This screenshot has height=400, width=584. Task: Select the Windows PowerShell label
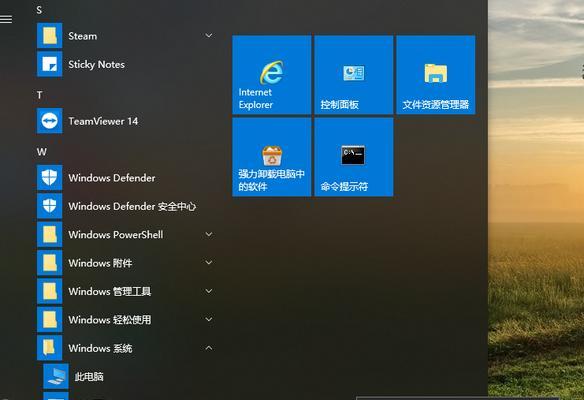(116, 235)
